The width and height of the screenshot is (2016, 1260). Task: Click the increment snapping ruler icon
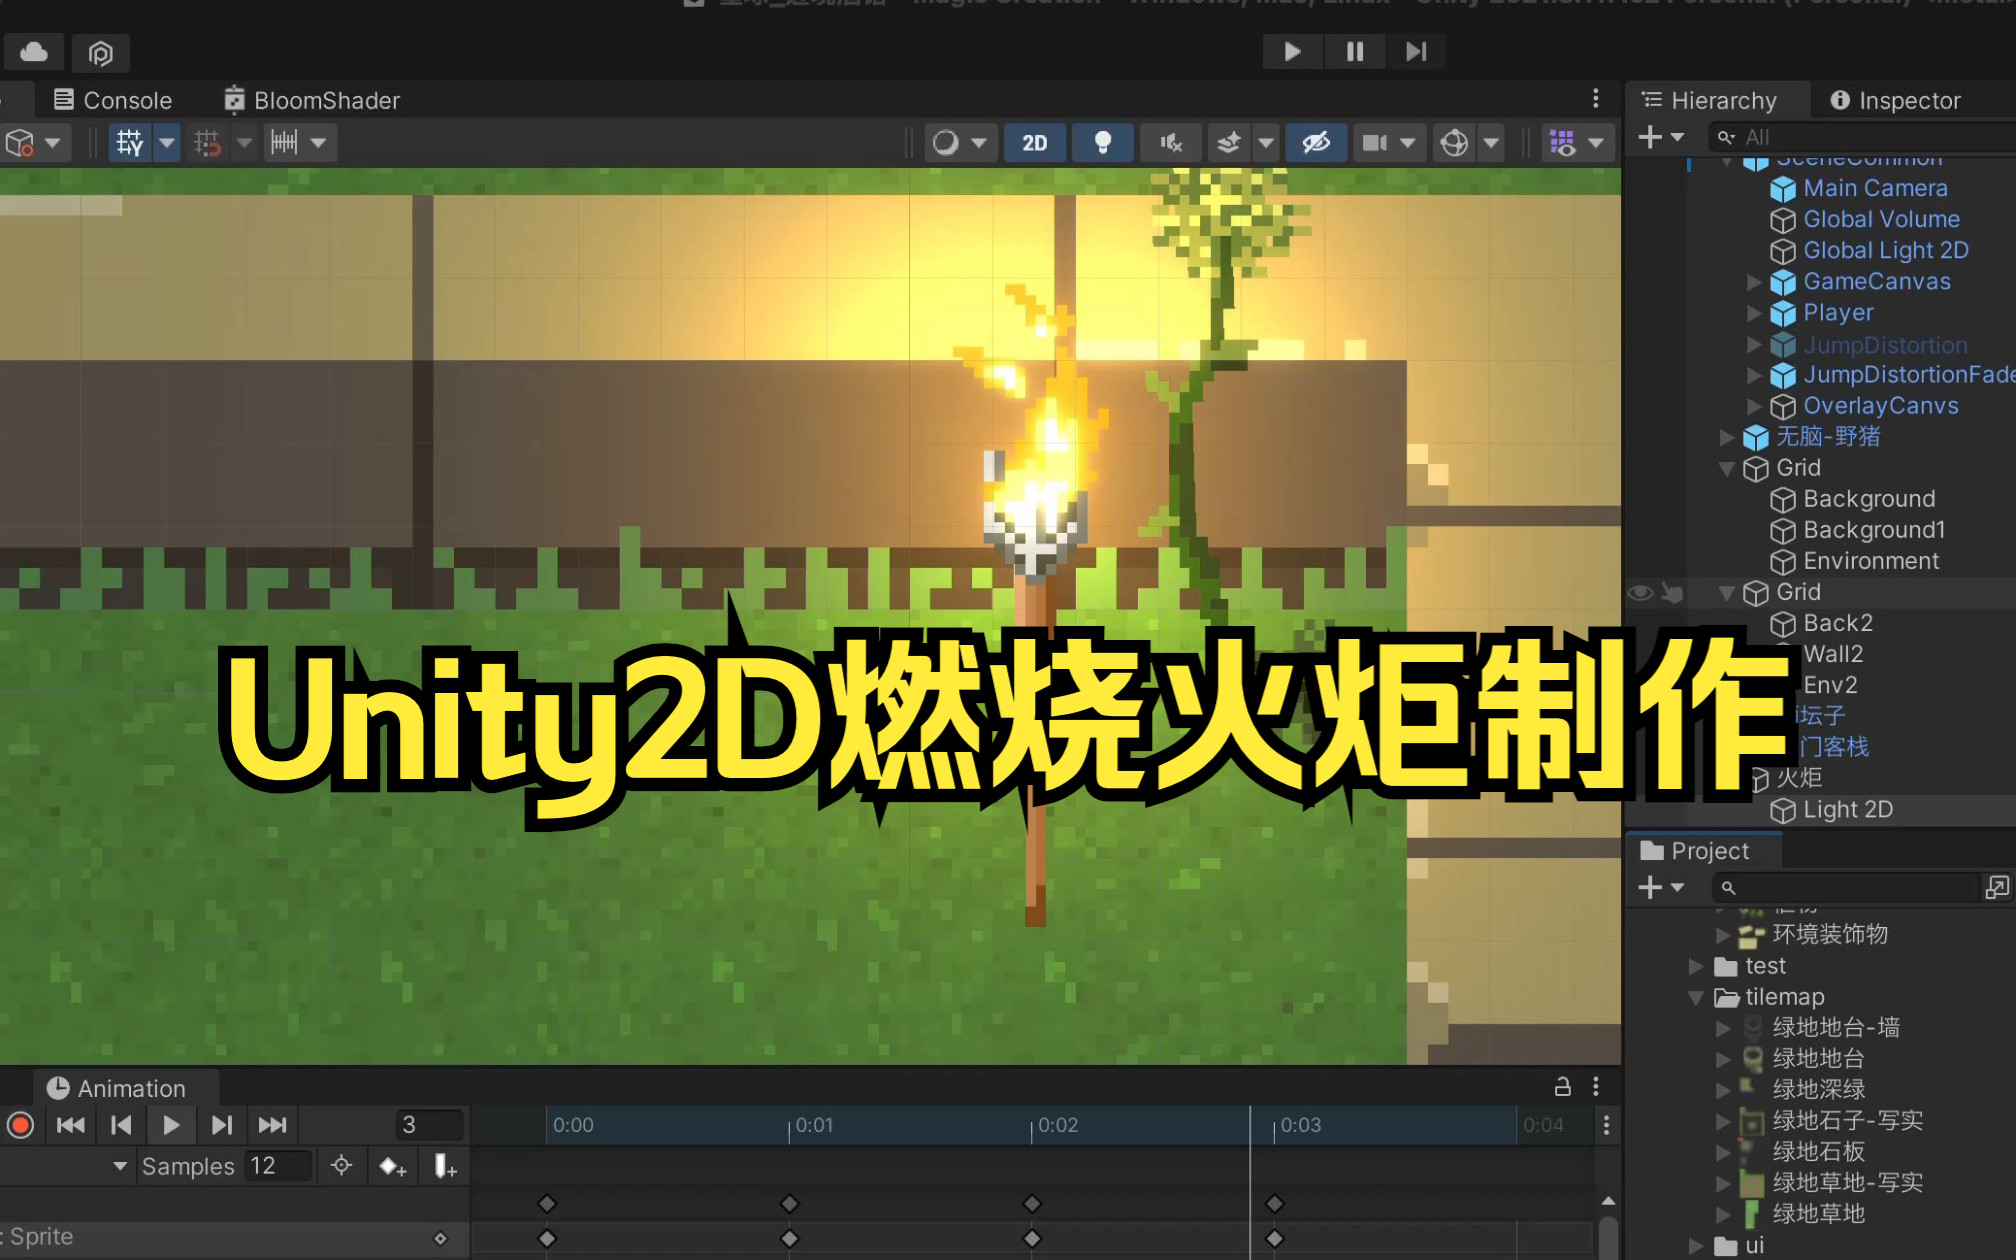pos(285,143)
